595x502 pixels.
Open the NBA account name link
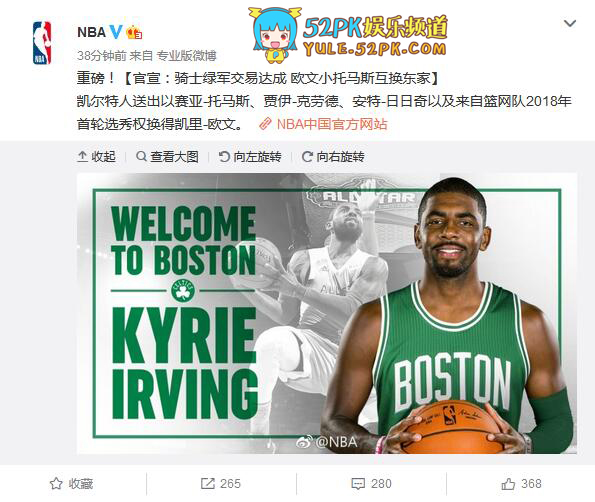coord(91,32)
